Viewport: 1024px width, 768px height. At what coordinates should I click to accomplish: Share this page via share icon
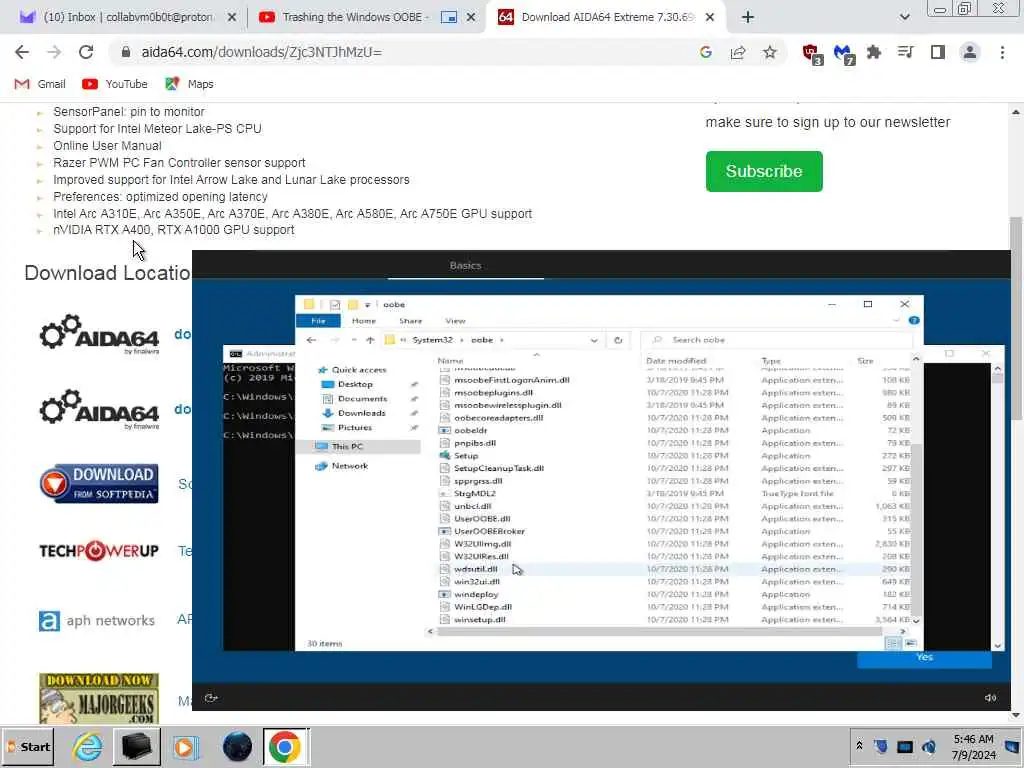click(738, 52)
